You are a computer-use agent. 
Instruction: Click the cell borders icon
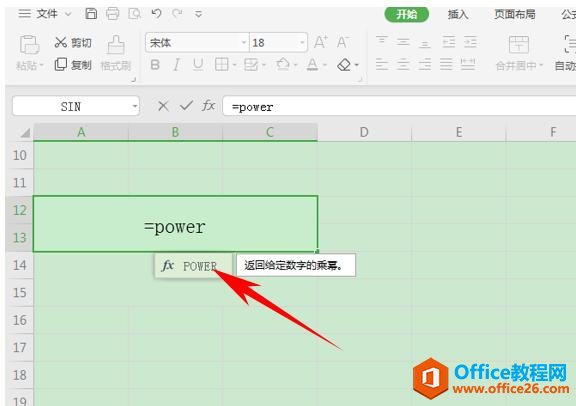[x=222, y=65]
